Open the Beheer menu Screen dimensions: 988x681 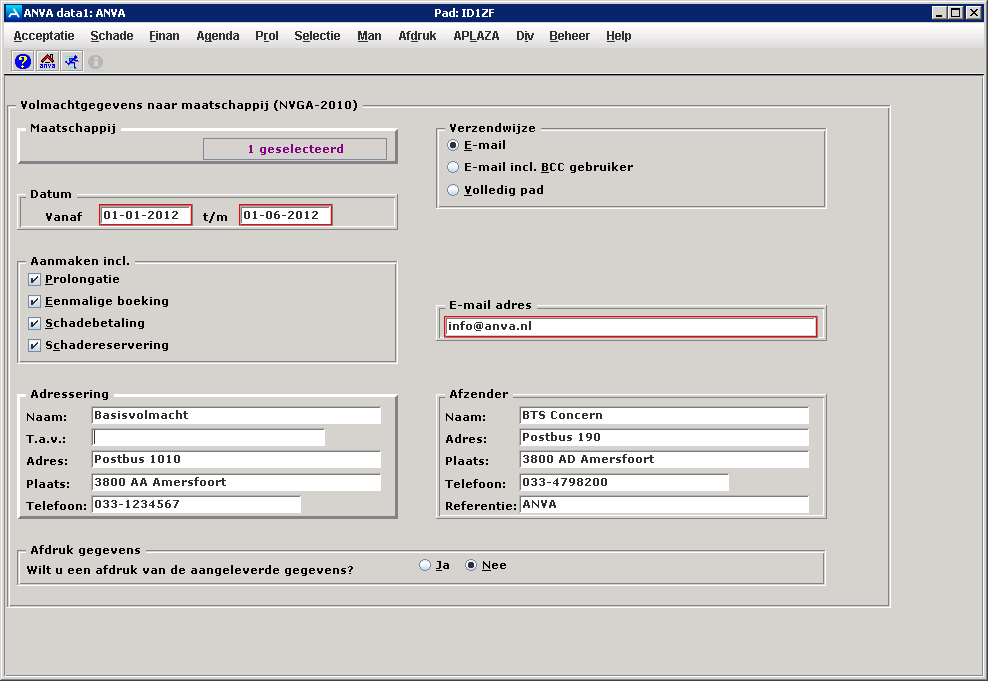[x=569, y=35]
